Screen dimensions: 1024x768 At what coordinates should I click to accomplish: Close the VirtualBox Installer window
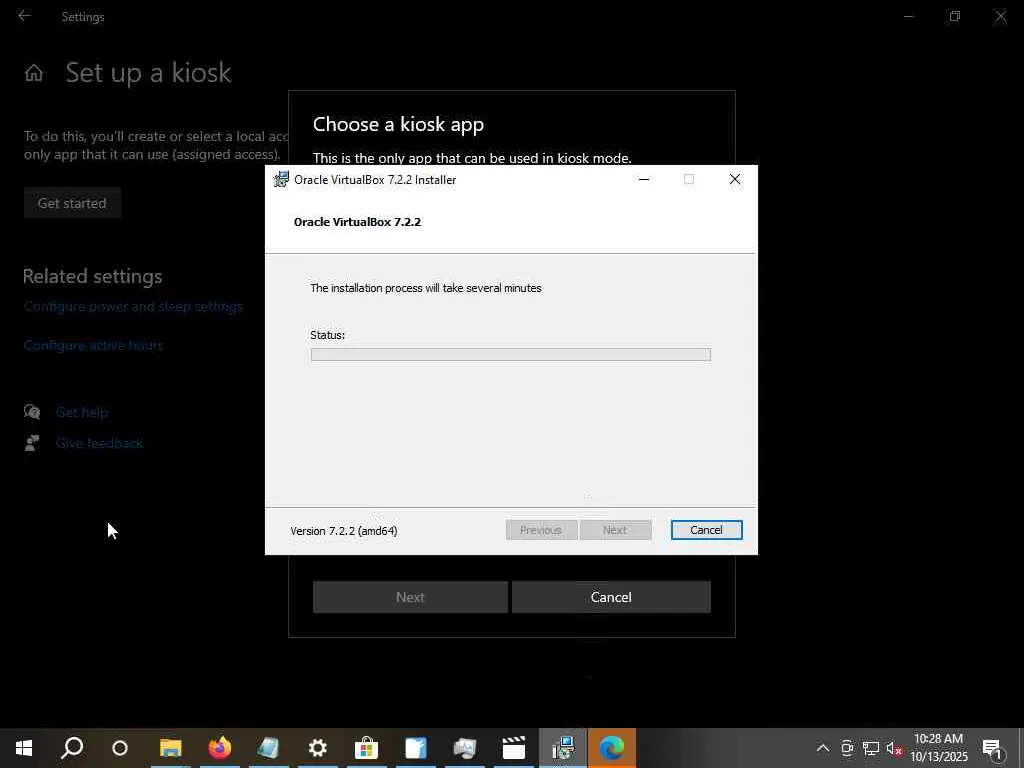[x=735, y=180]
